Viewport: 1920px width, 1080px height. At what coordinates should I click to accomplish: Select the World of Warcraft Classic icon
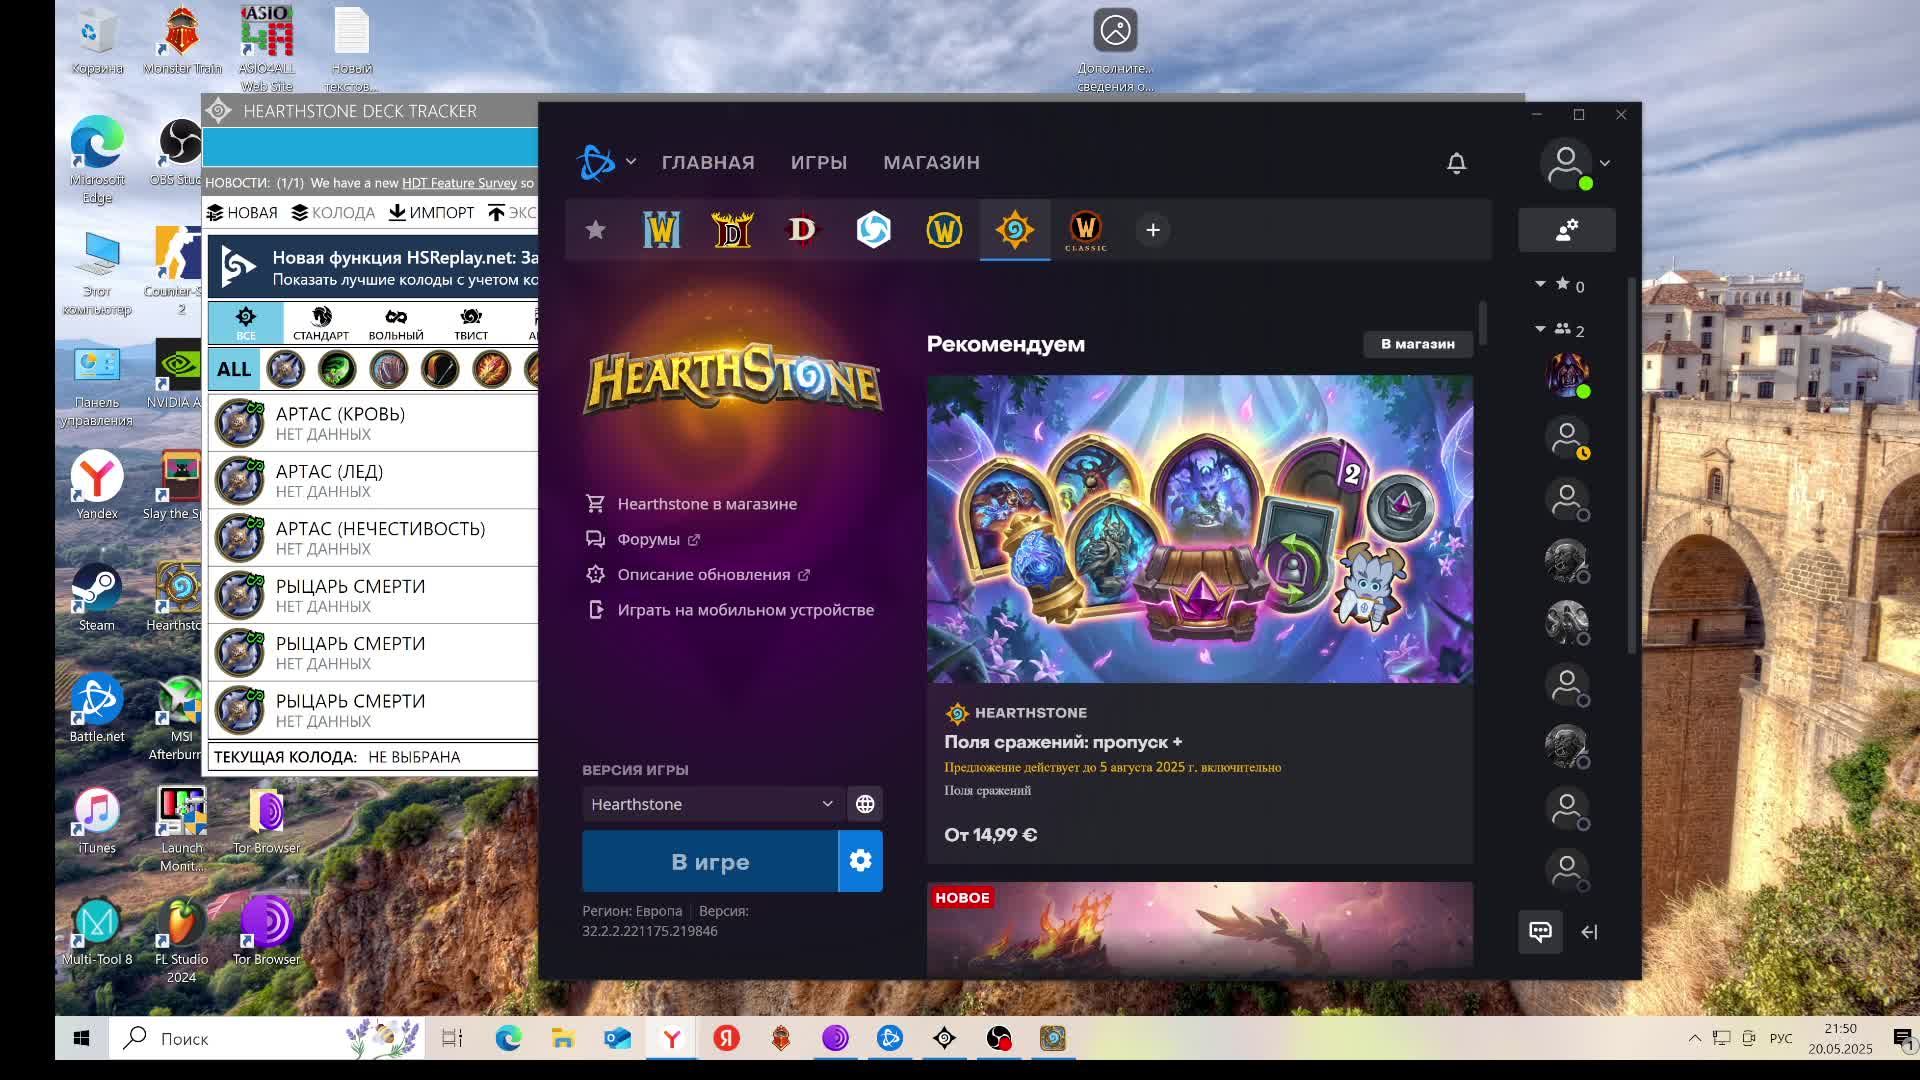(1085, 230)
